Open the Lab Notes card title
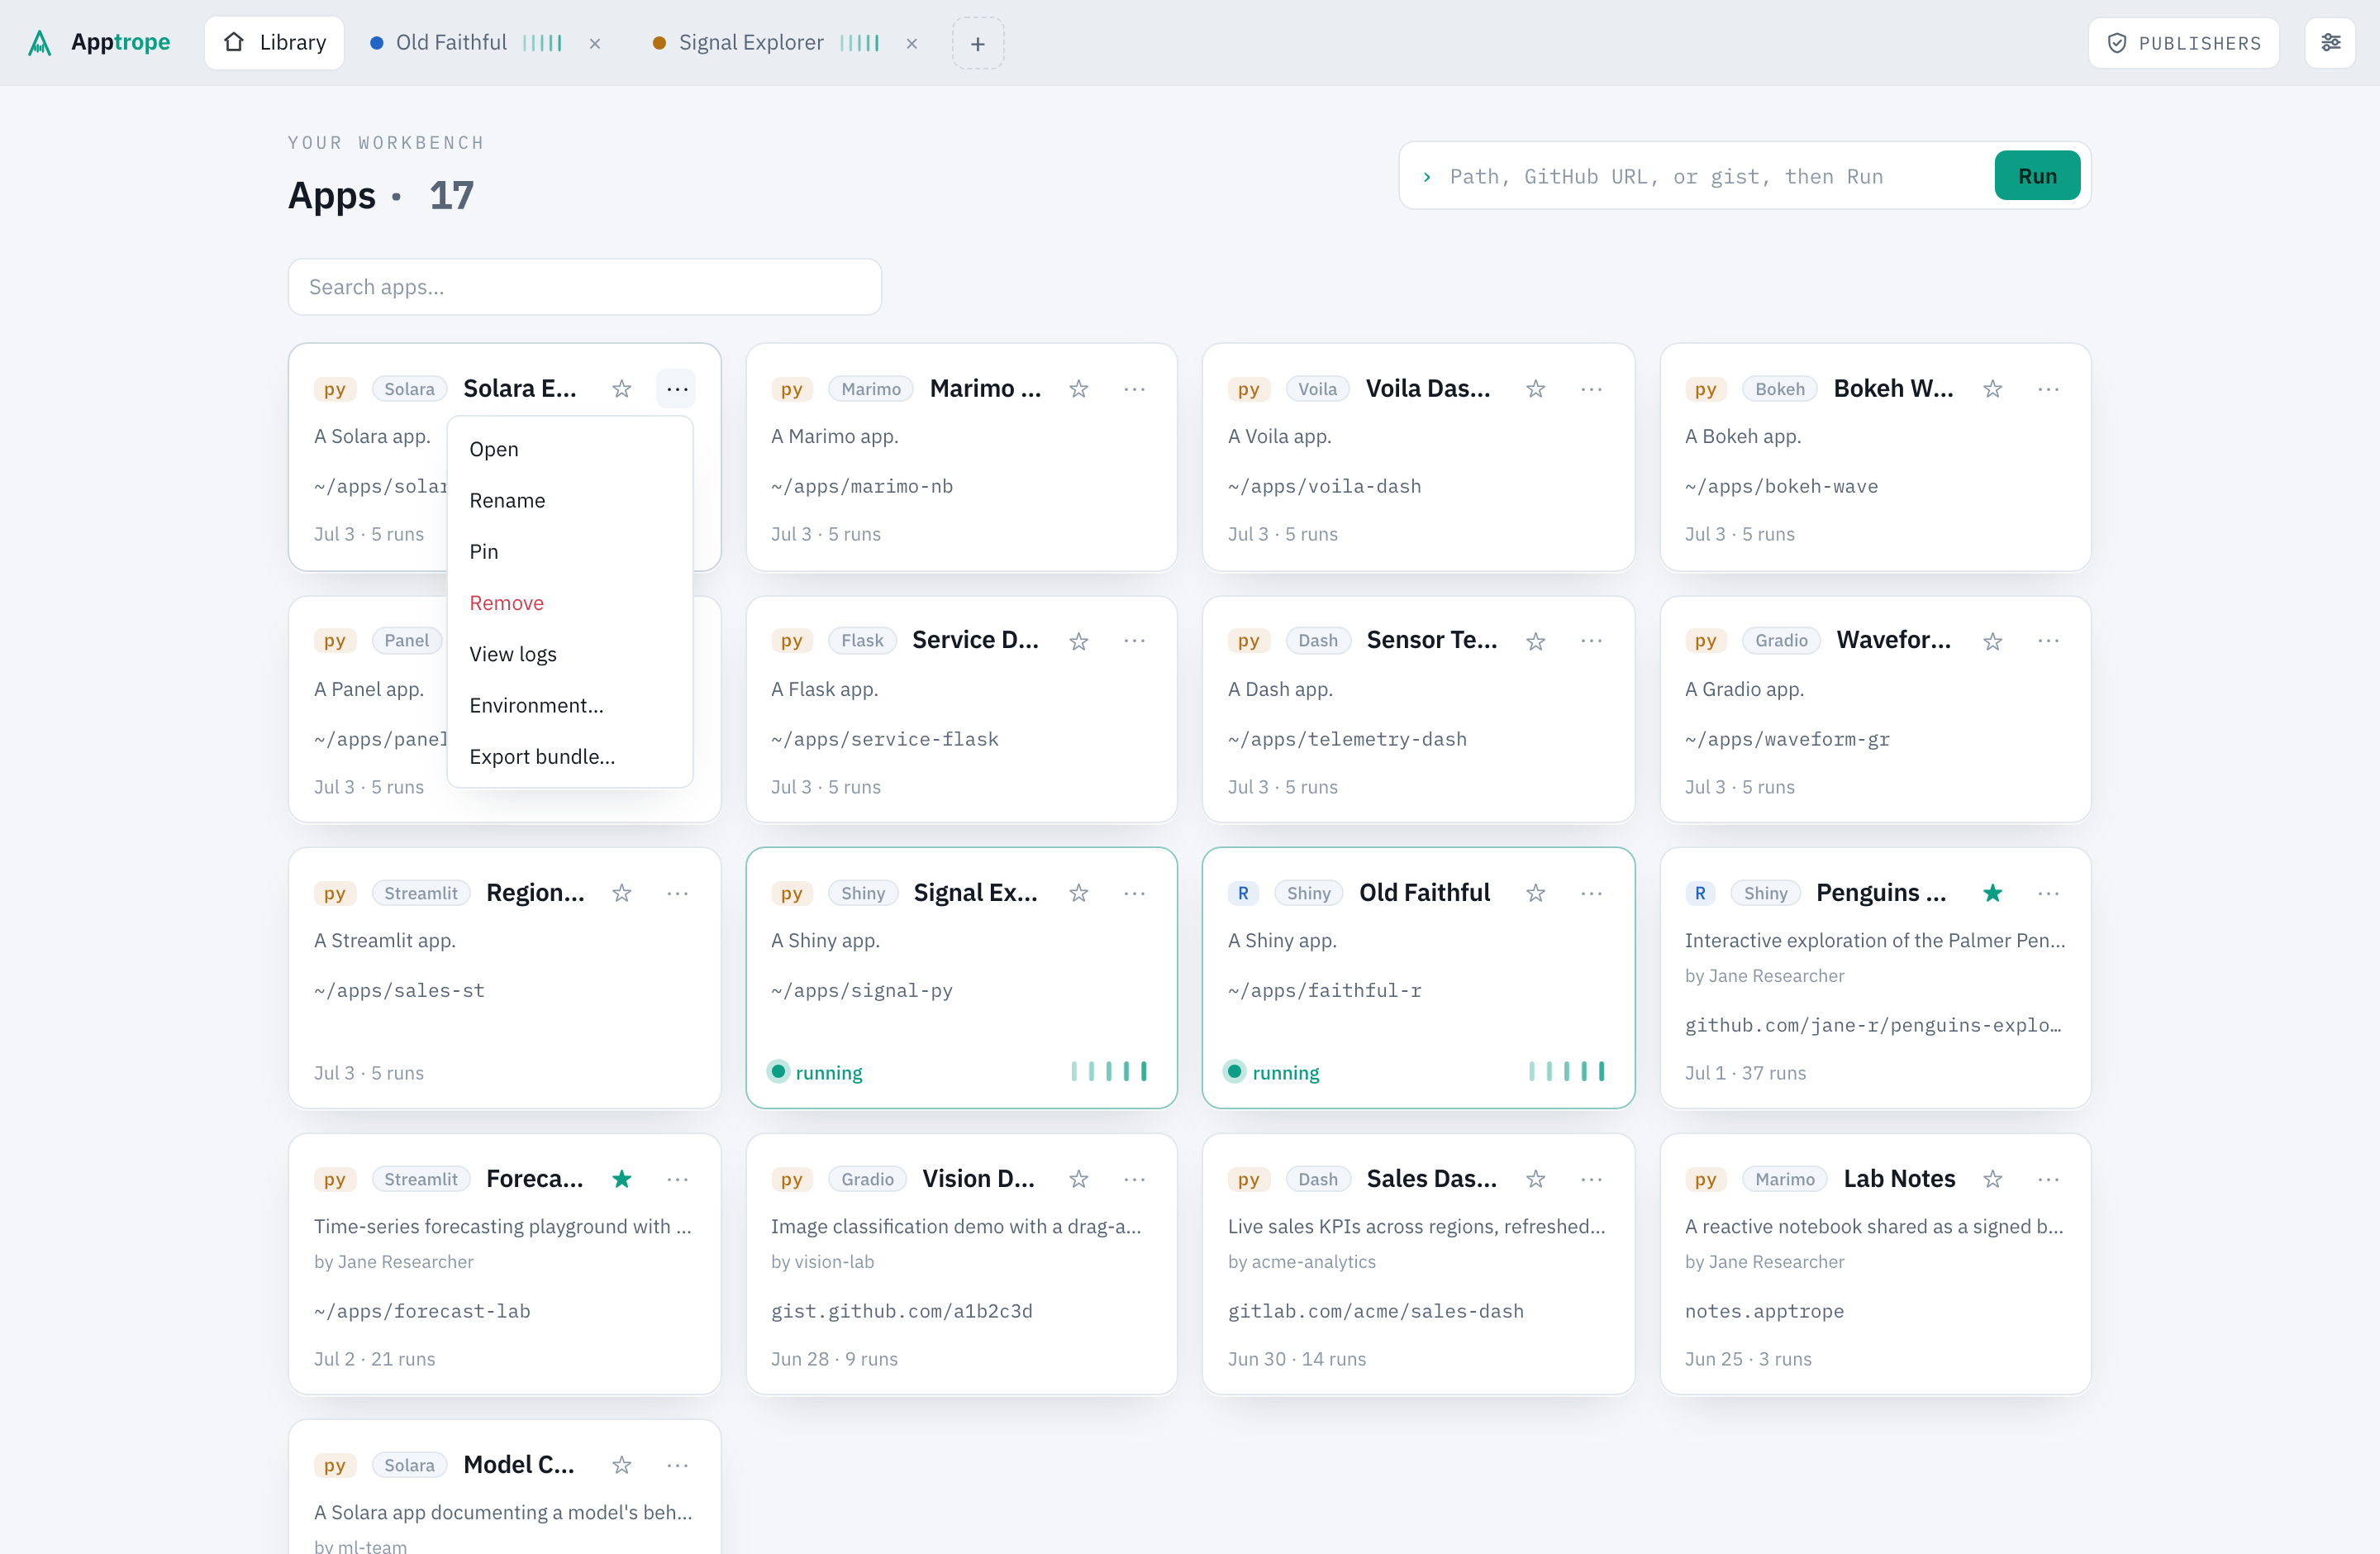Screen dimensions: 2380x1554 (1898, 1178)
